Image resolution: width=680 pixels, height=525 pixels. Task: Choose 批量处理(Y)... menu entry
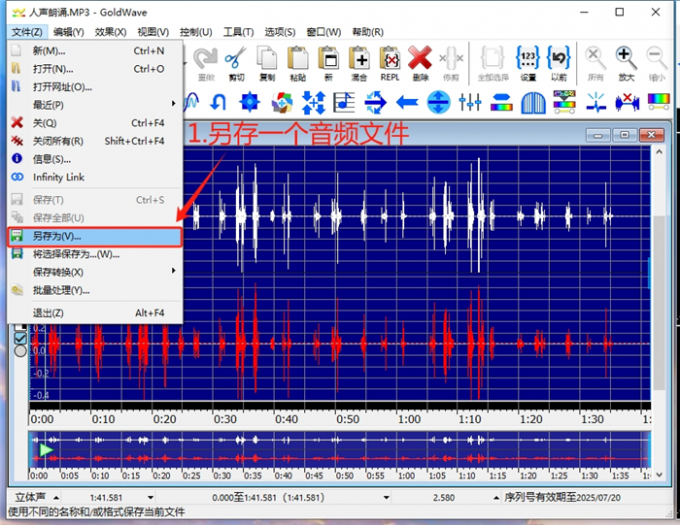tap(95, 290)
